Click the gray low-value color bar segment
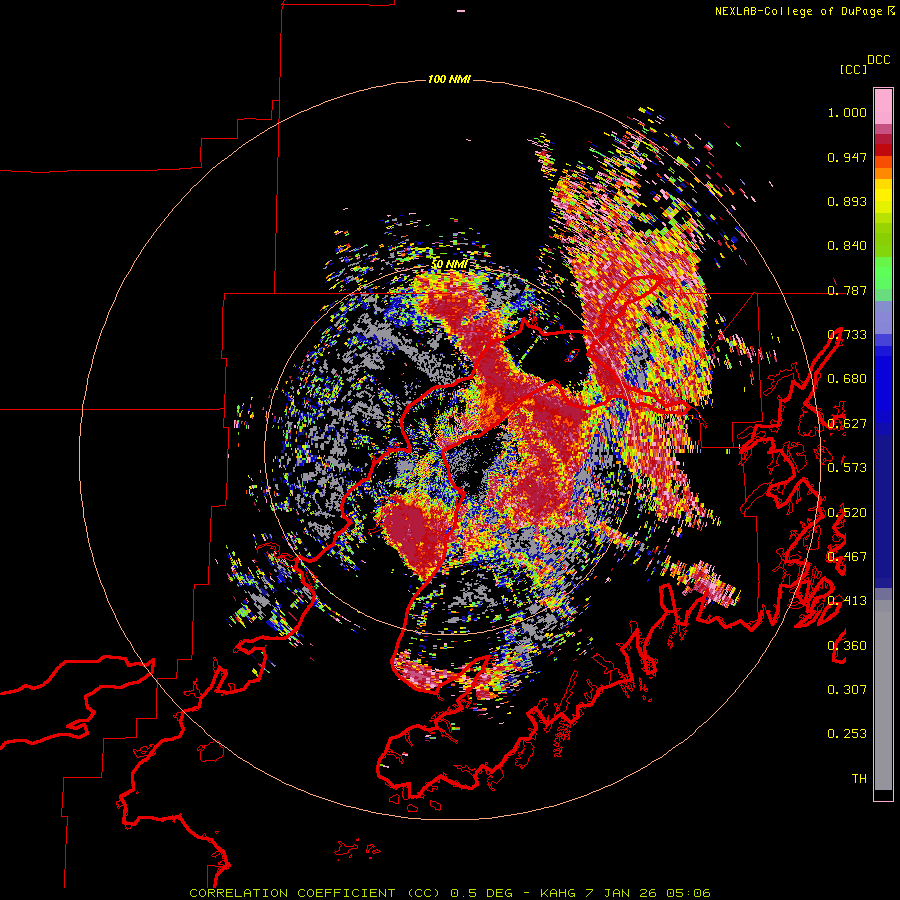The width and height of the screenshot is (900, 900). [x=883, y=695]
